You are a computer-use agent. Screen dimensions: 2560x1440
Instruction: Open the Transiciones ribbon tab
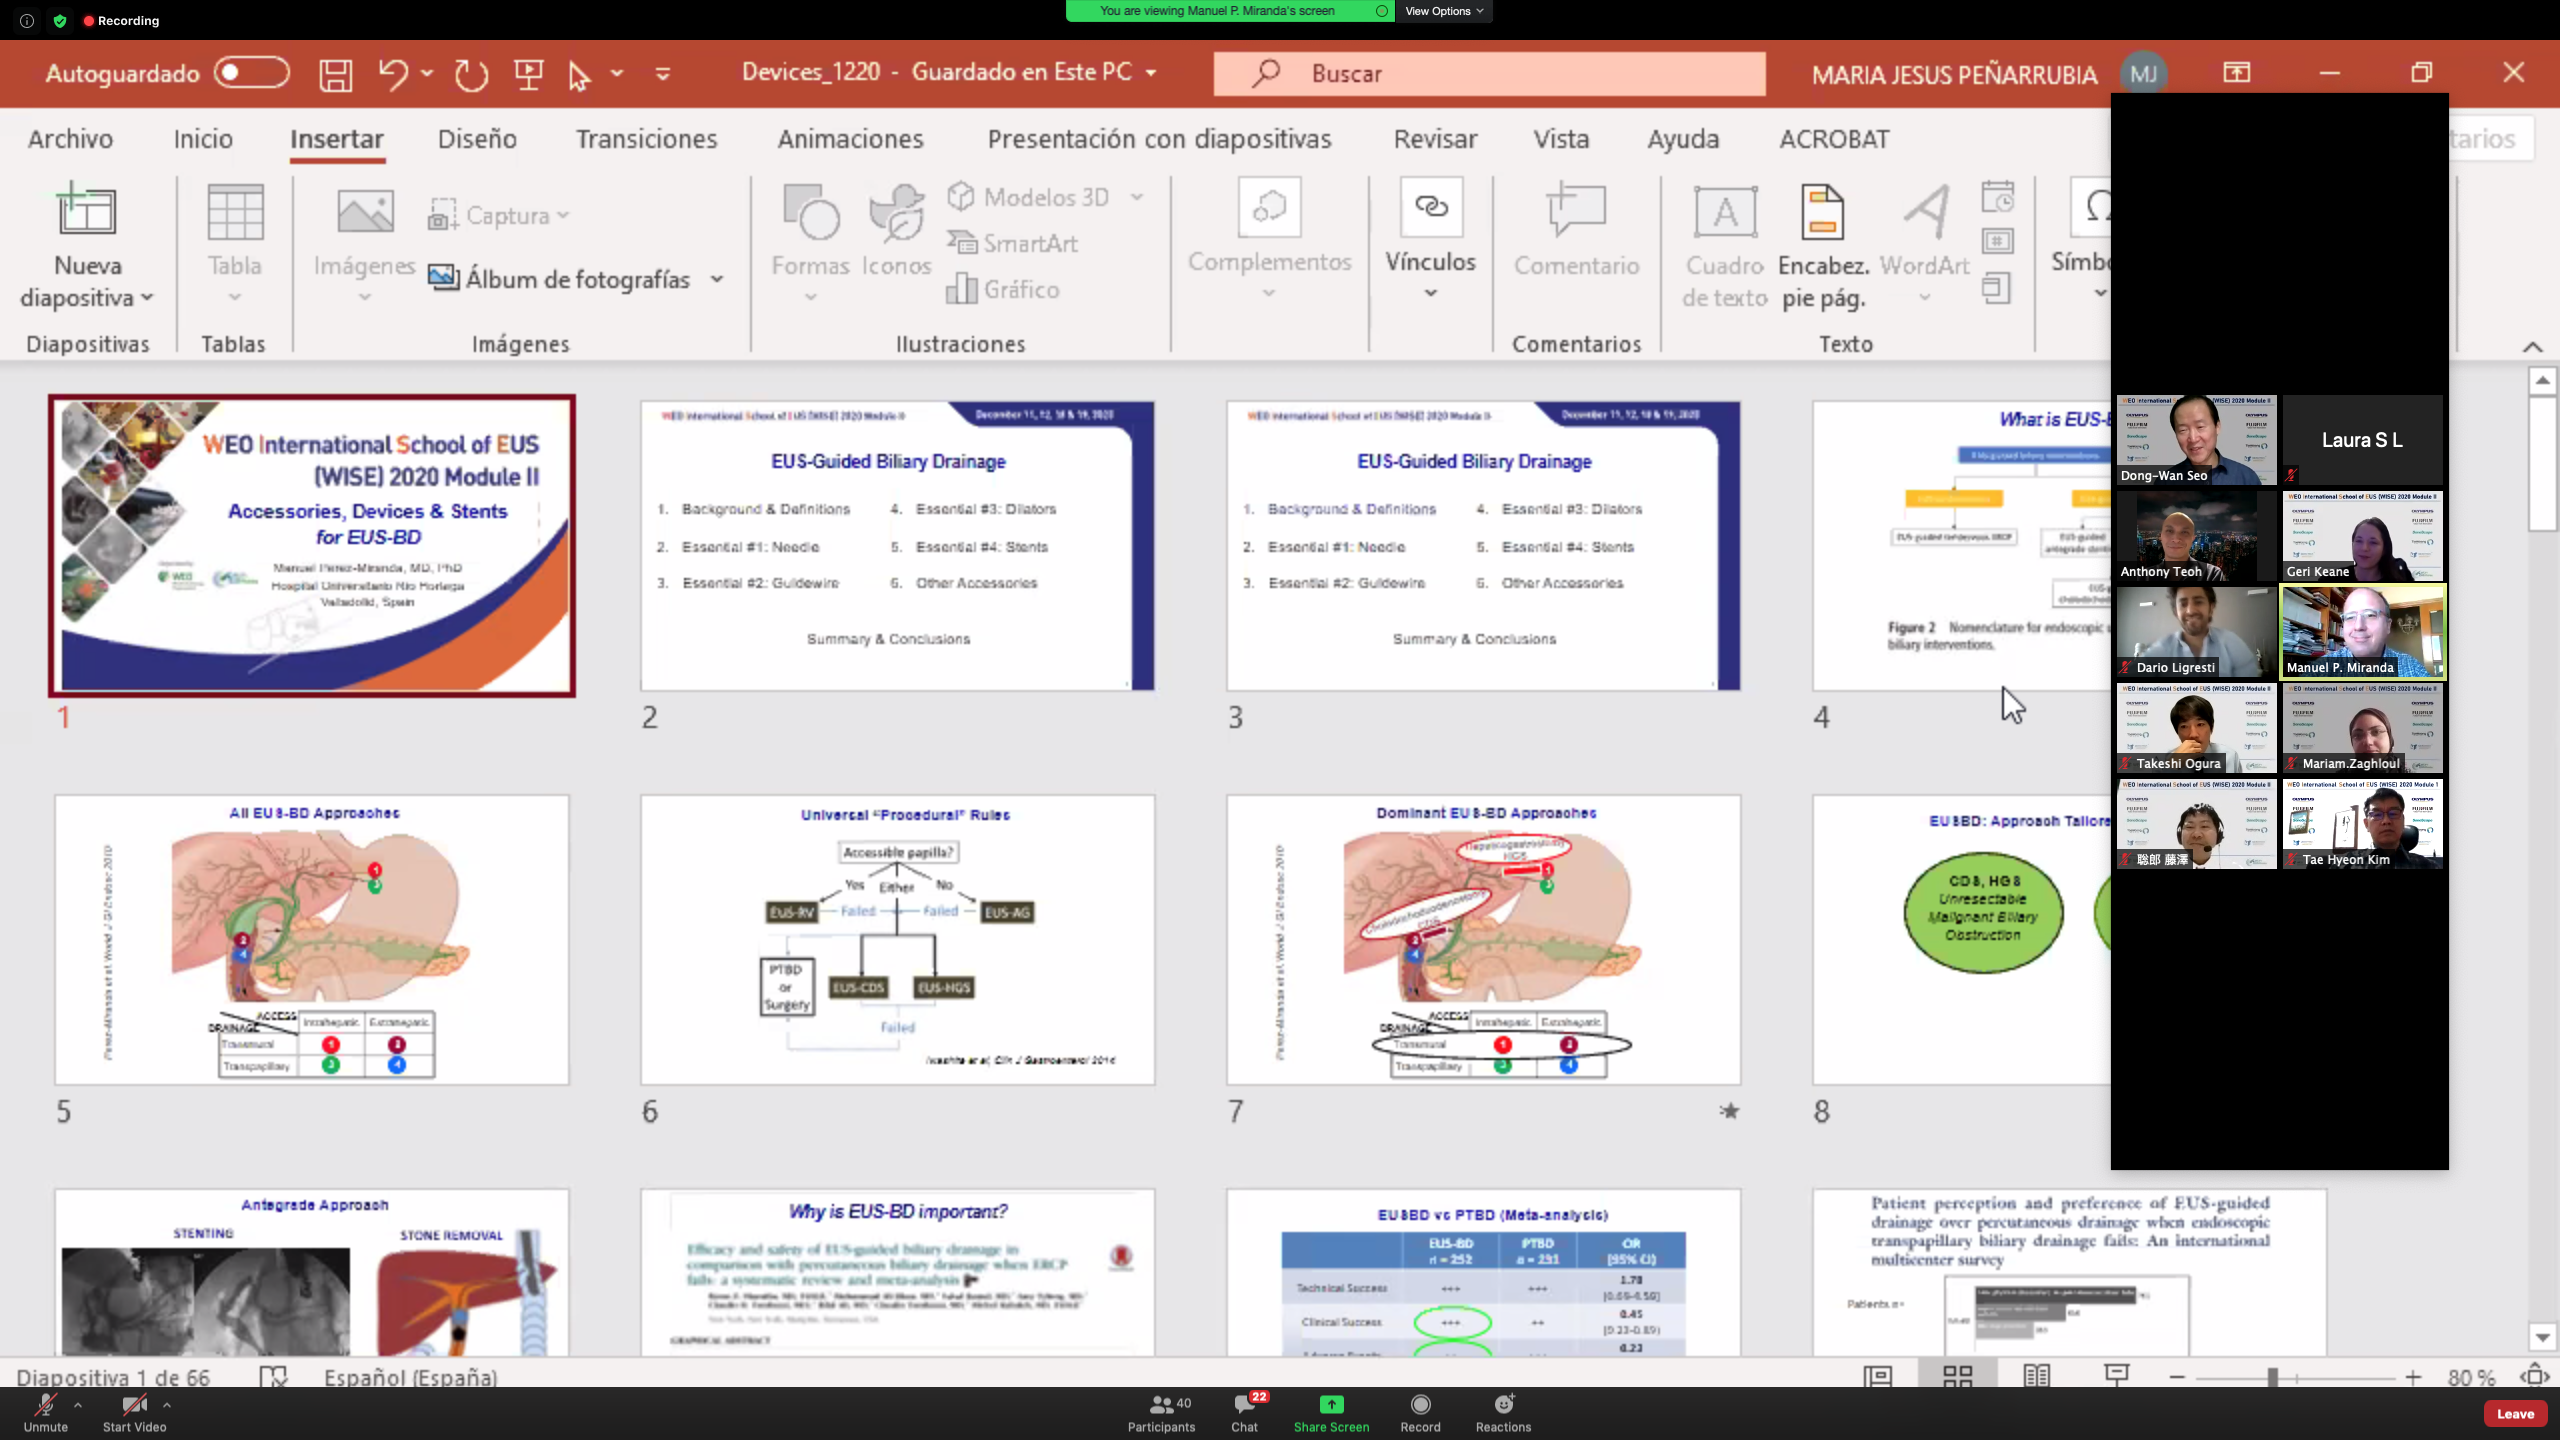point(646,139)
